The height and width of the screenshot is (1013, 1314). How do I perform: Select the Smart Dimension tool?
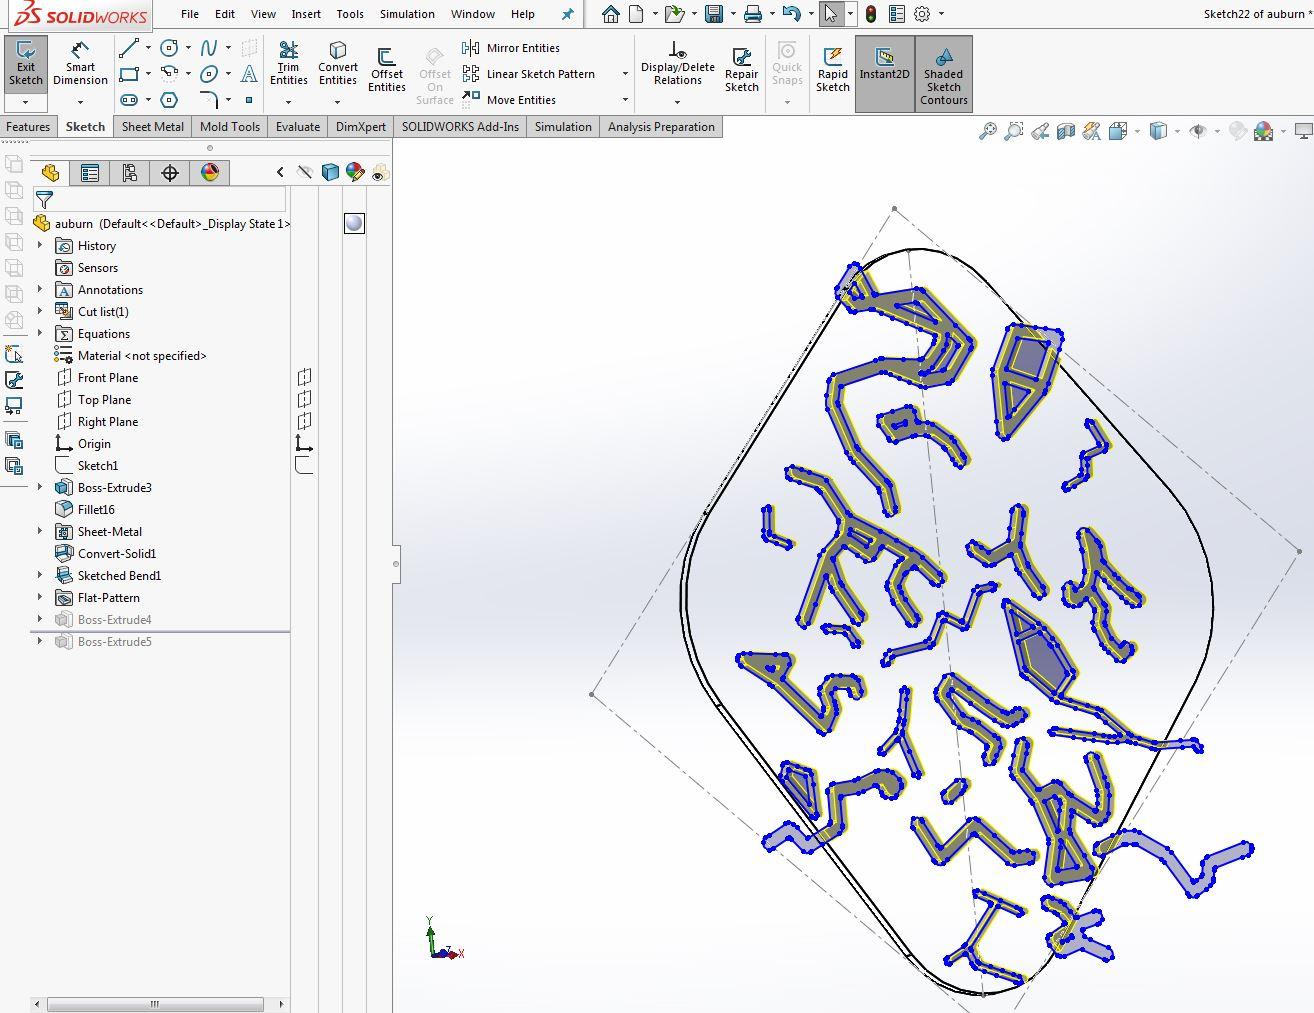click(80, 64)
